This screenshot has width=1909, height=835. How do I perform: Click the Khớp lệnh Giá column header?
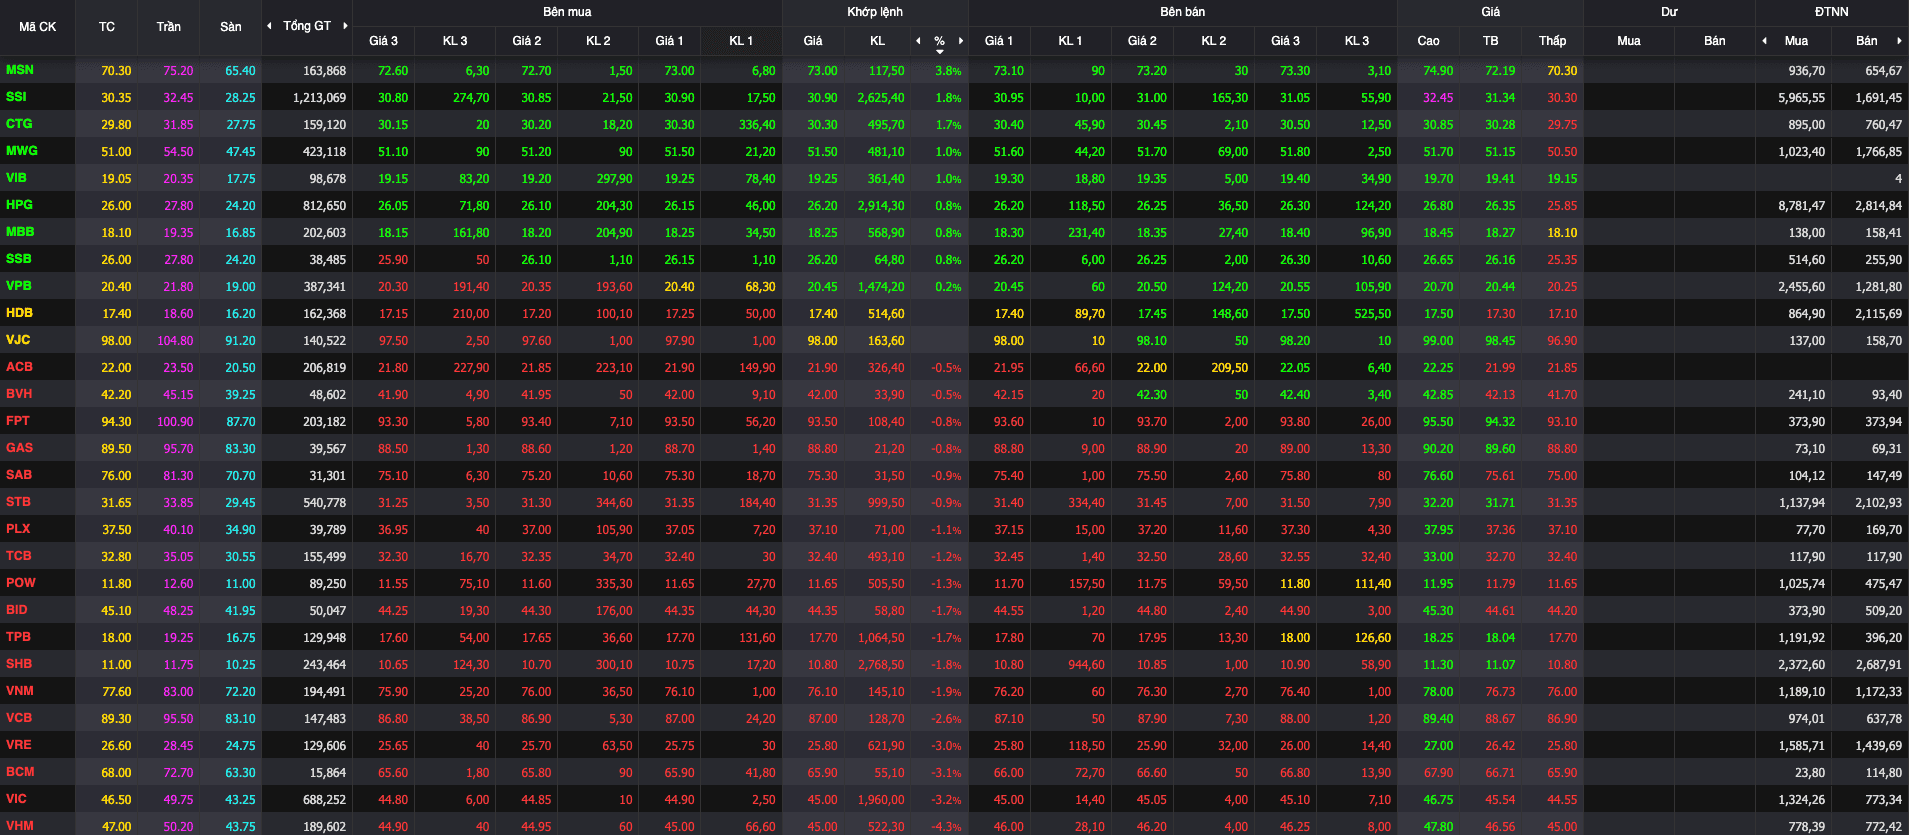(813, 41)
